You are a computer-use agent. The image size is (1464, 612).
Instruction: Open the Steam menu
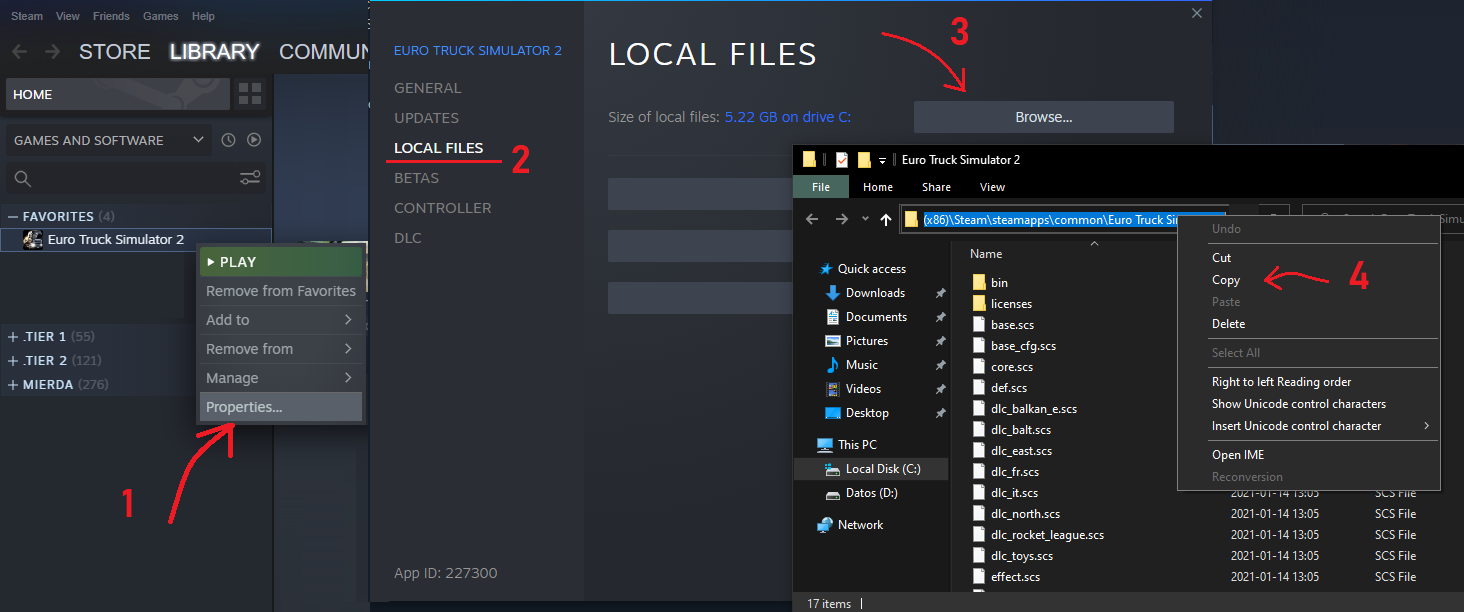(x=27, y=17)
